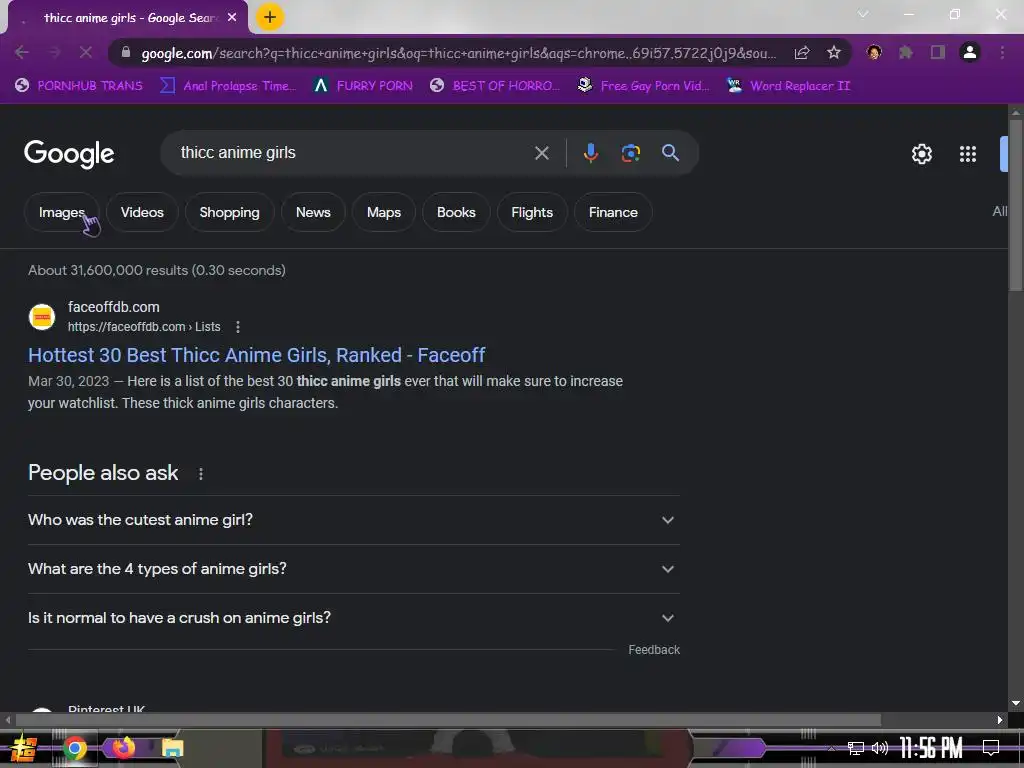Toggle the Chrome side panel icon
Screen dimensions: 1024x768
938,52
